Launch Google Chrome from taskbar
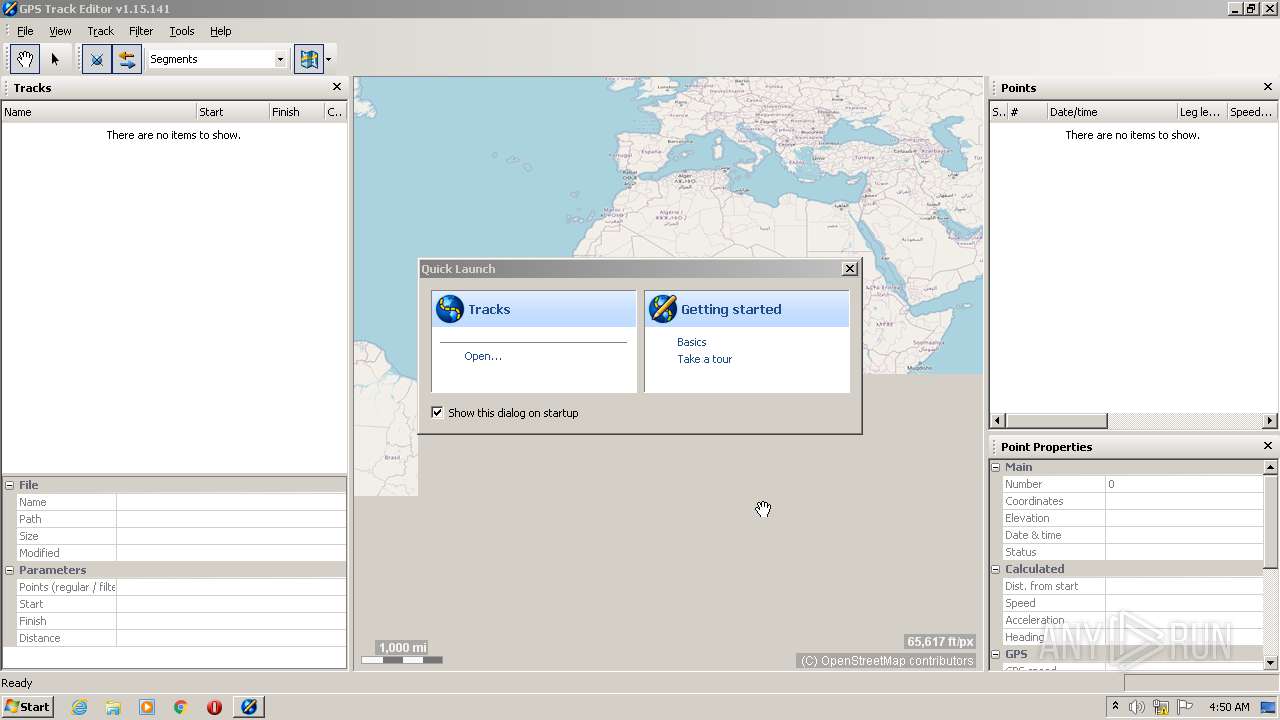The width and height of the screenshot is (1280, 720). click(x=181, y=707)
